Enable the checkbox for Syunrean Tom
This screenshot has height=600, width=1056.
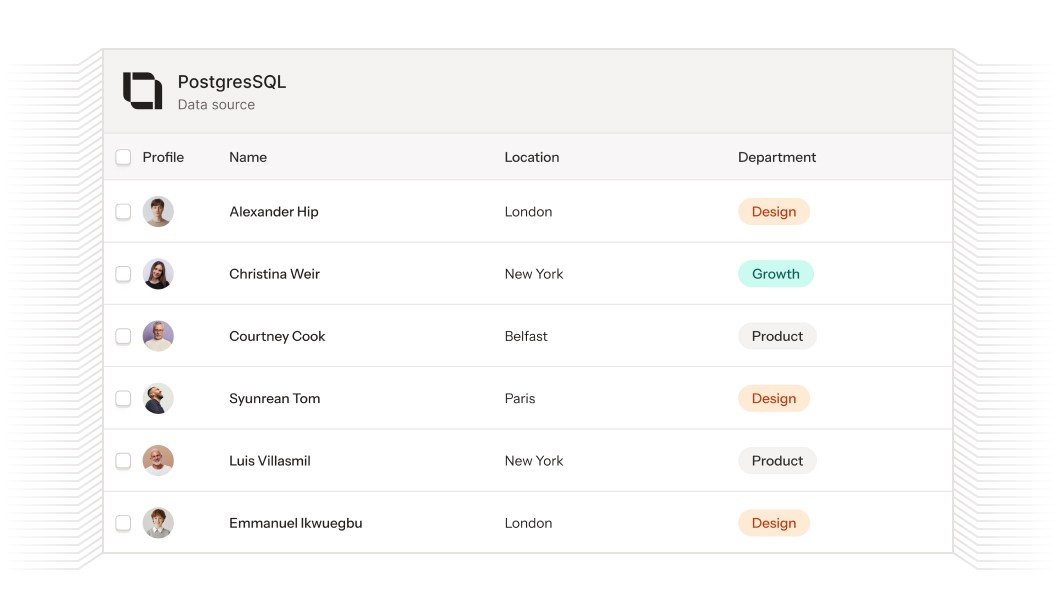[x=123, y=398]
